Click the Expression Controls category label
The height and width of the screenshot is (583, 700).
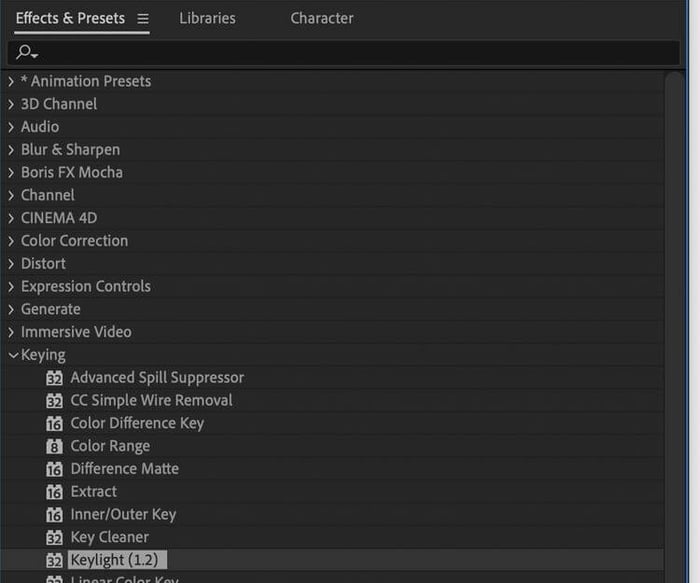pos(86,287)
